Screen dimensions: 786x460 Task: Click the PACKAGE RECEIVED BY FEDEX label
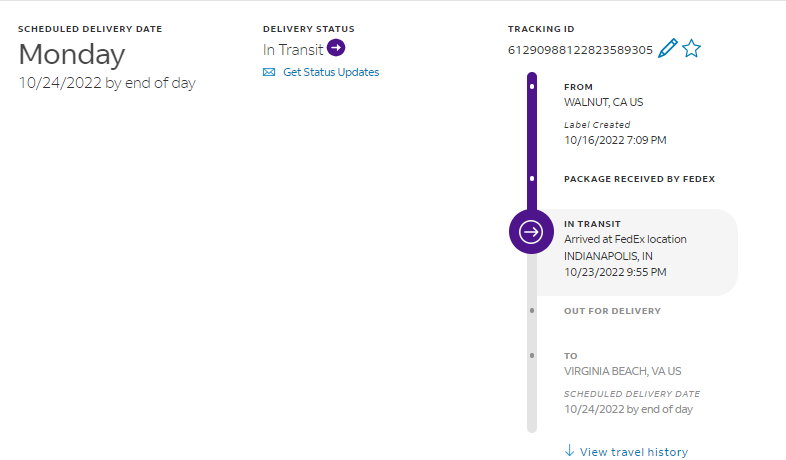639,179
